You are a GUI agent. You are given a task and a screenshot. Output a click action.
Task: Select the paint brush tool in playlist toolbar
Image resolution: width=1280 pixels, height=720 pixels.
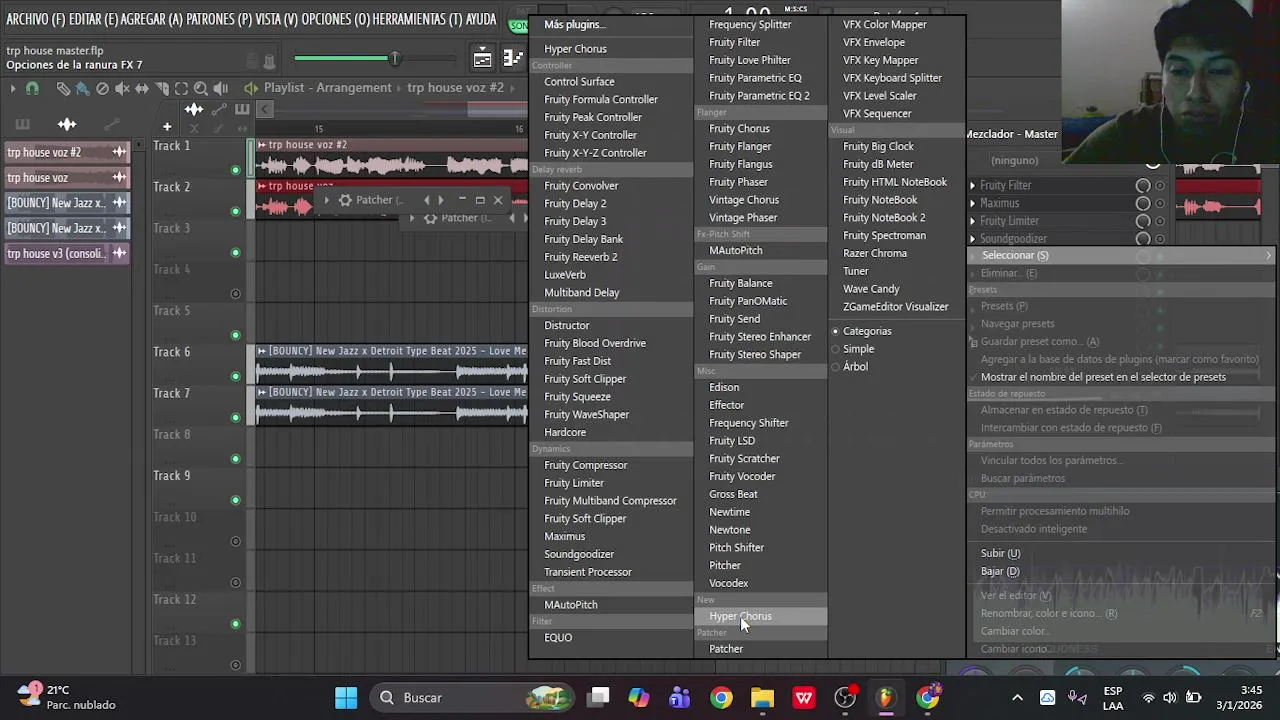[82, 88]
